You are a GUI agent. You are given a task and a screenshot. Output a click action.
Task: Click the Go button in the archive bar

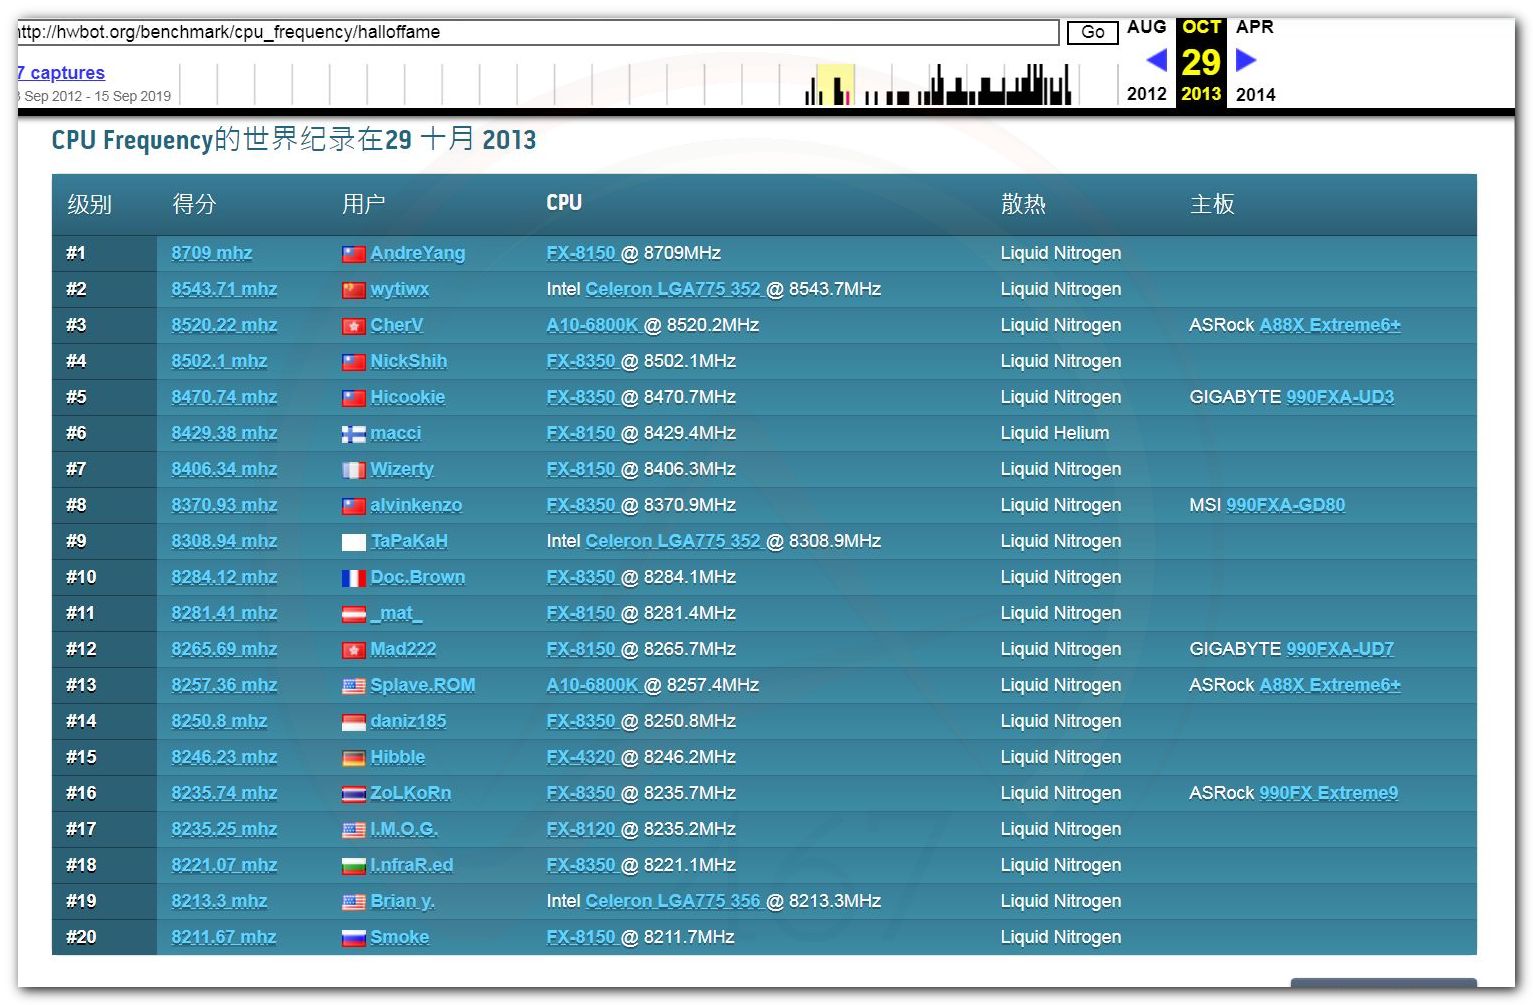pos(1092,32)
